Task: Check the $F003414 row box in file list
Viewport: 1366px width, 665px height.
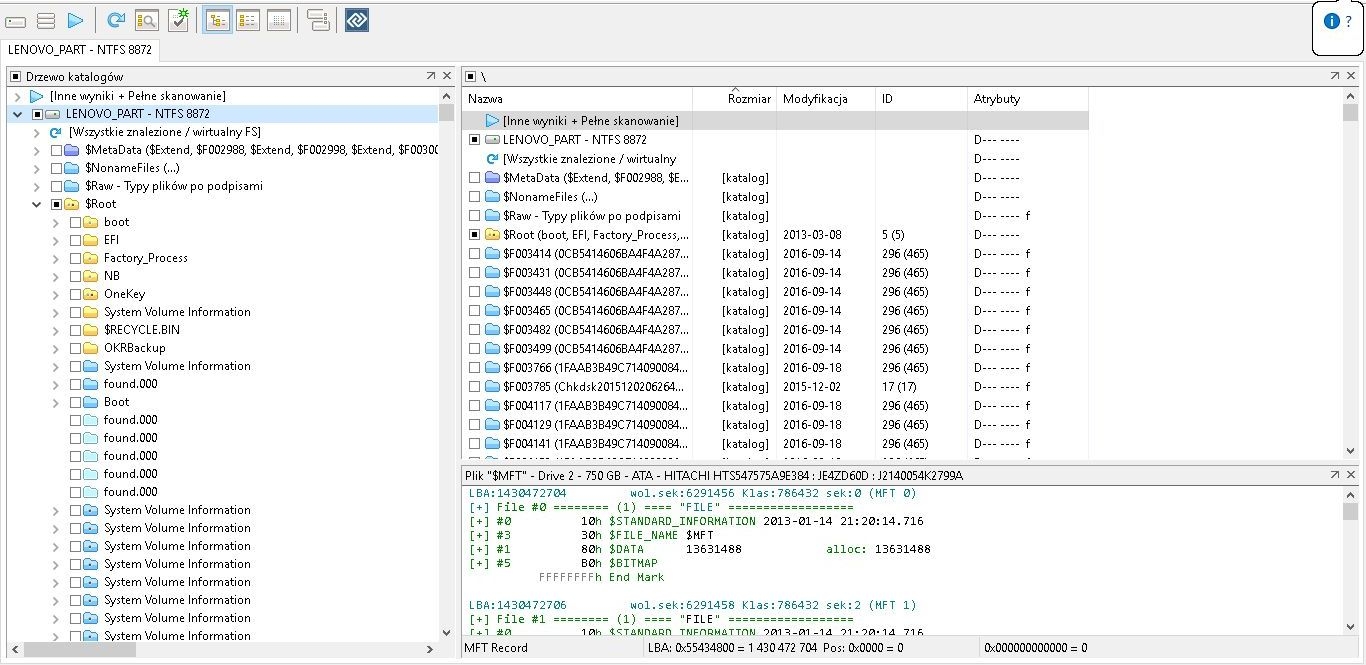Action: 475,254
